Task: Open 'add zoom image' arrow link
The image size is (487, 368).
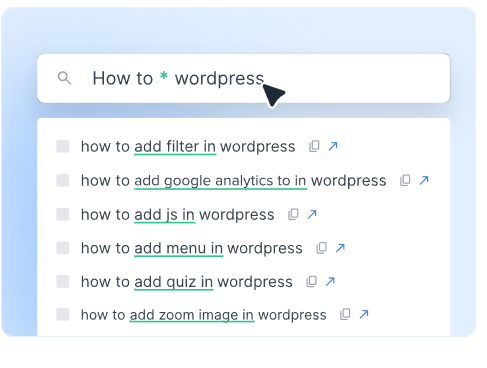Action: click(364, 314)
